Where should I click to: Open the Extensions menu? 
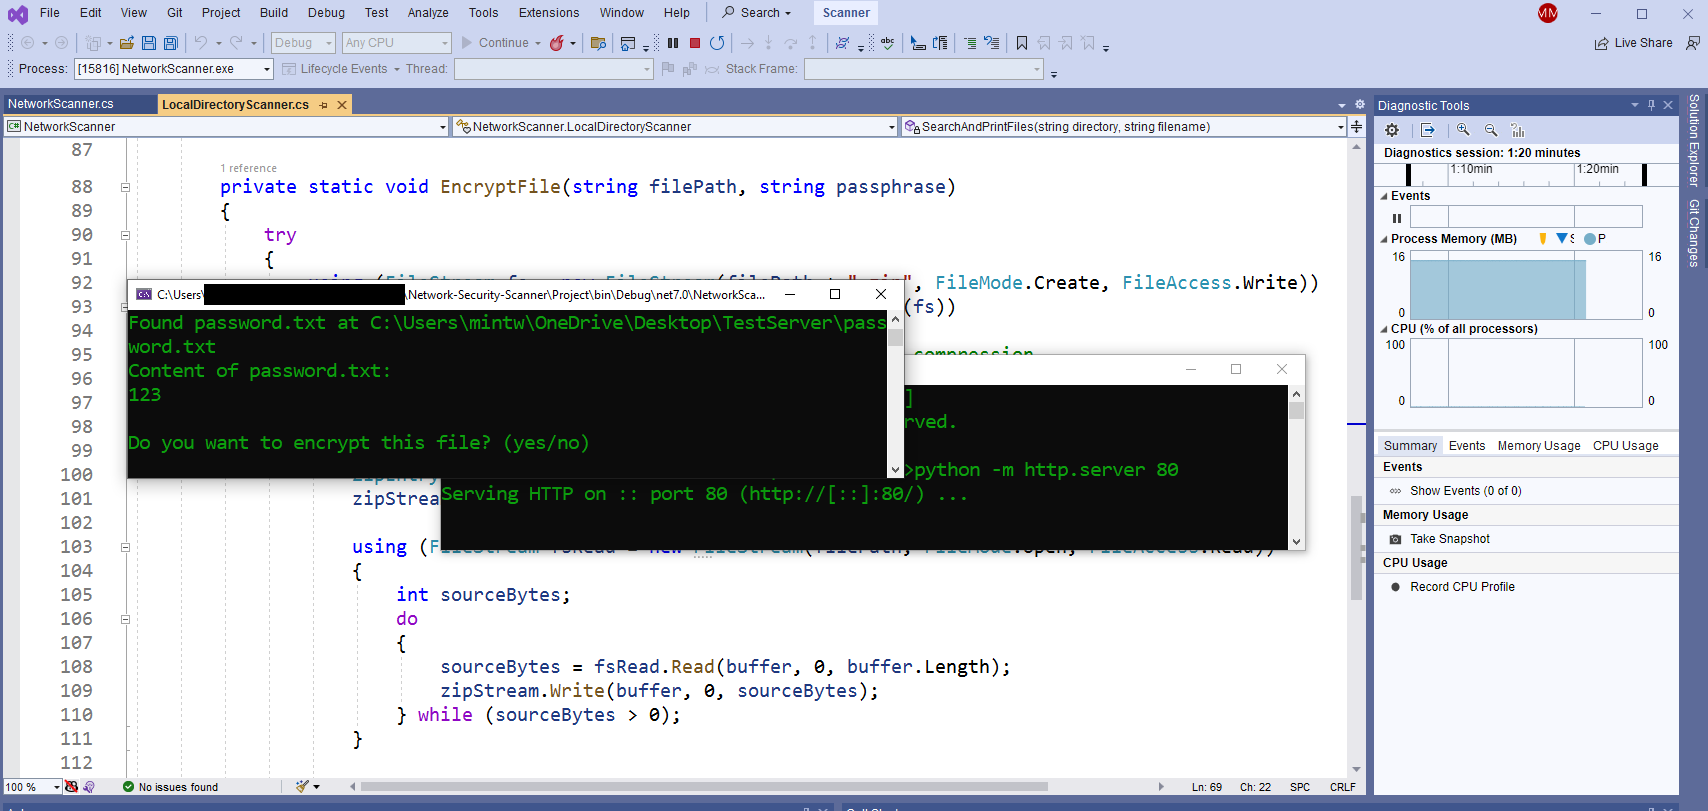[549, 13]
